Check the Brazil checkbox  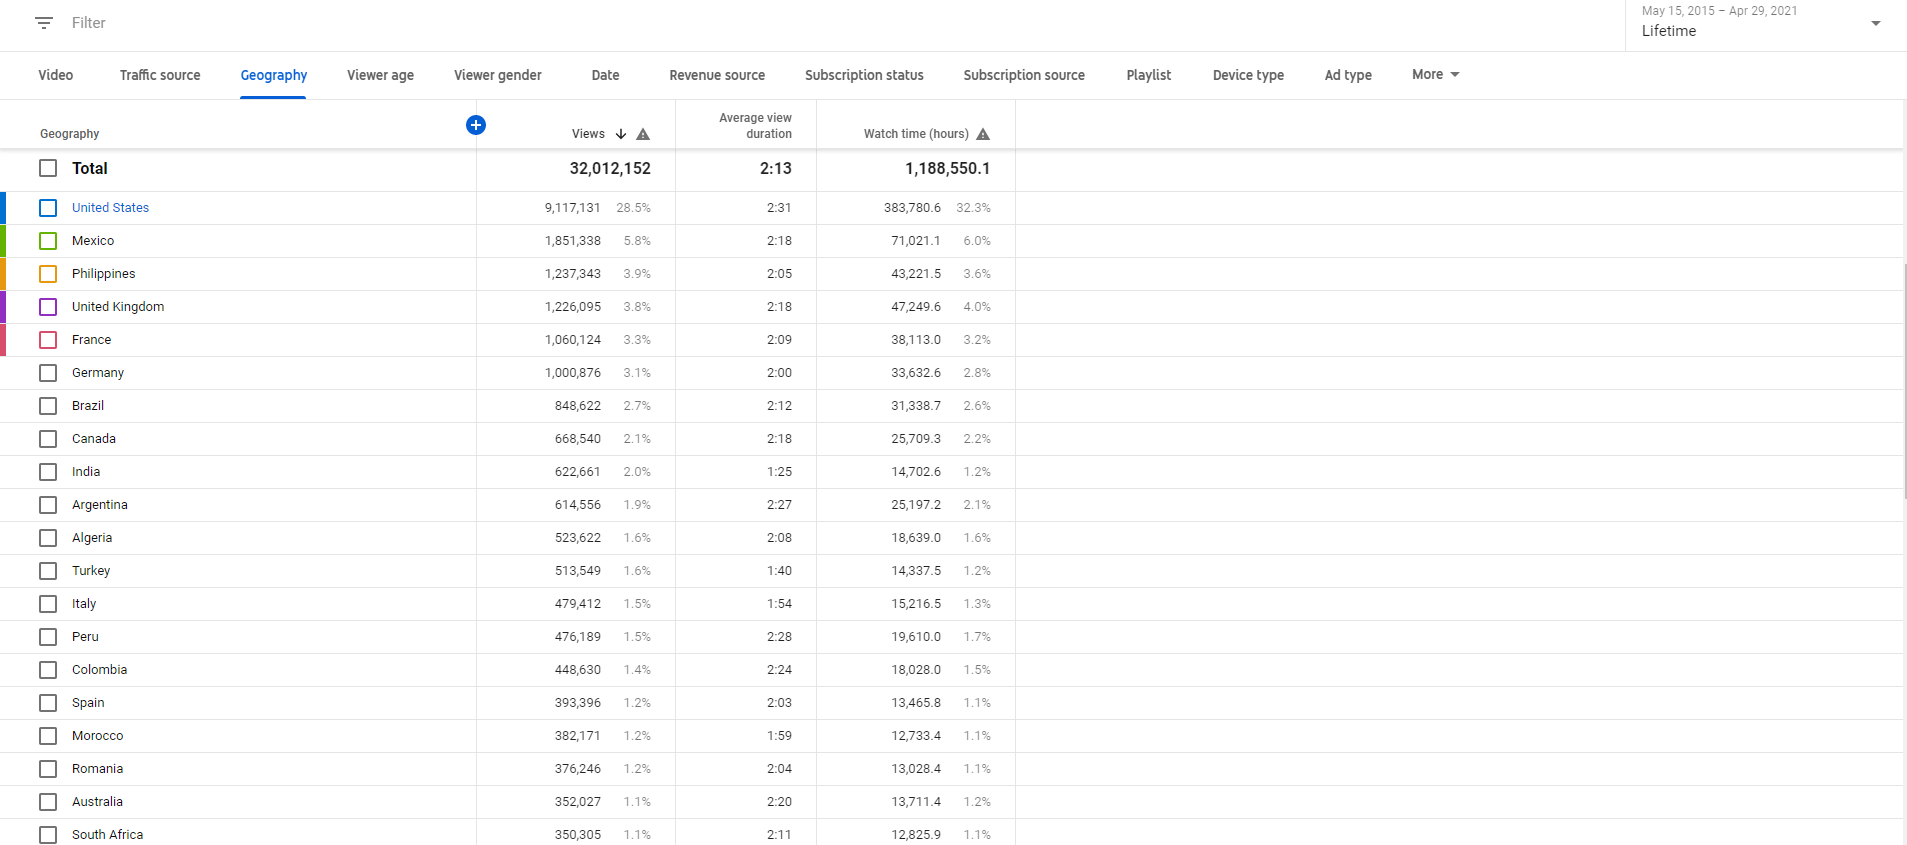tap(48, 406)
